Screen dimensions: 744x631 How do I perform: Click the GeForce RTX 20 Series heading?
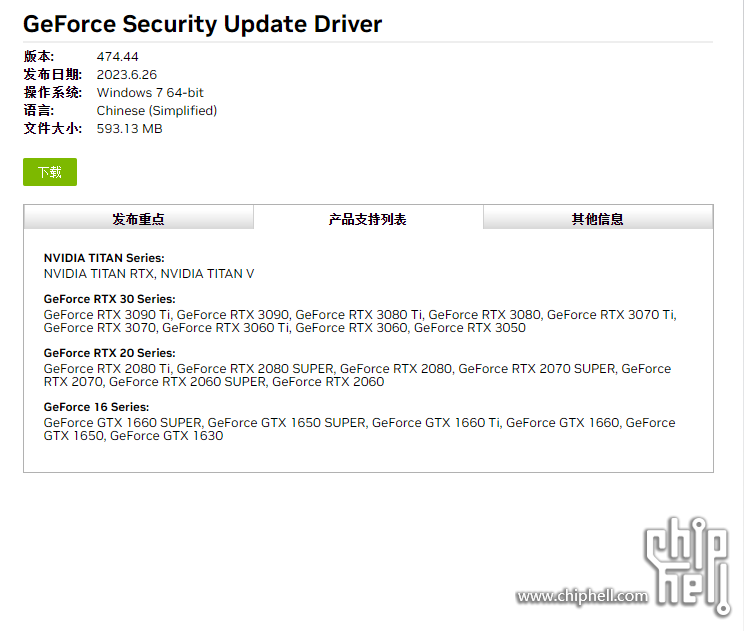click(x=110, y=353)
